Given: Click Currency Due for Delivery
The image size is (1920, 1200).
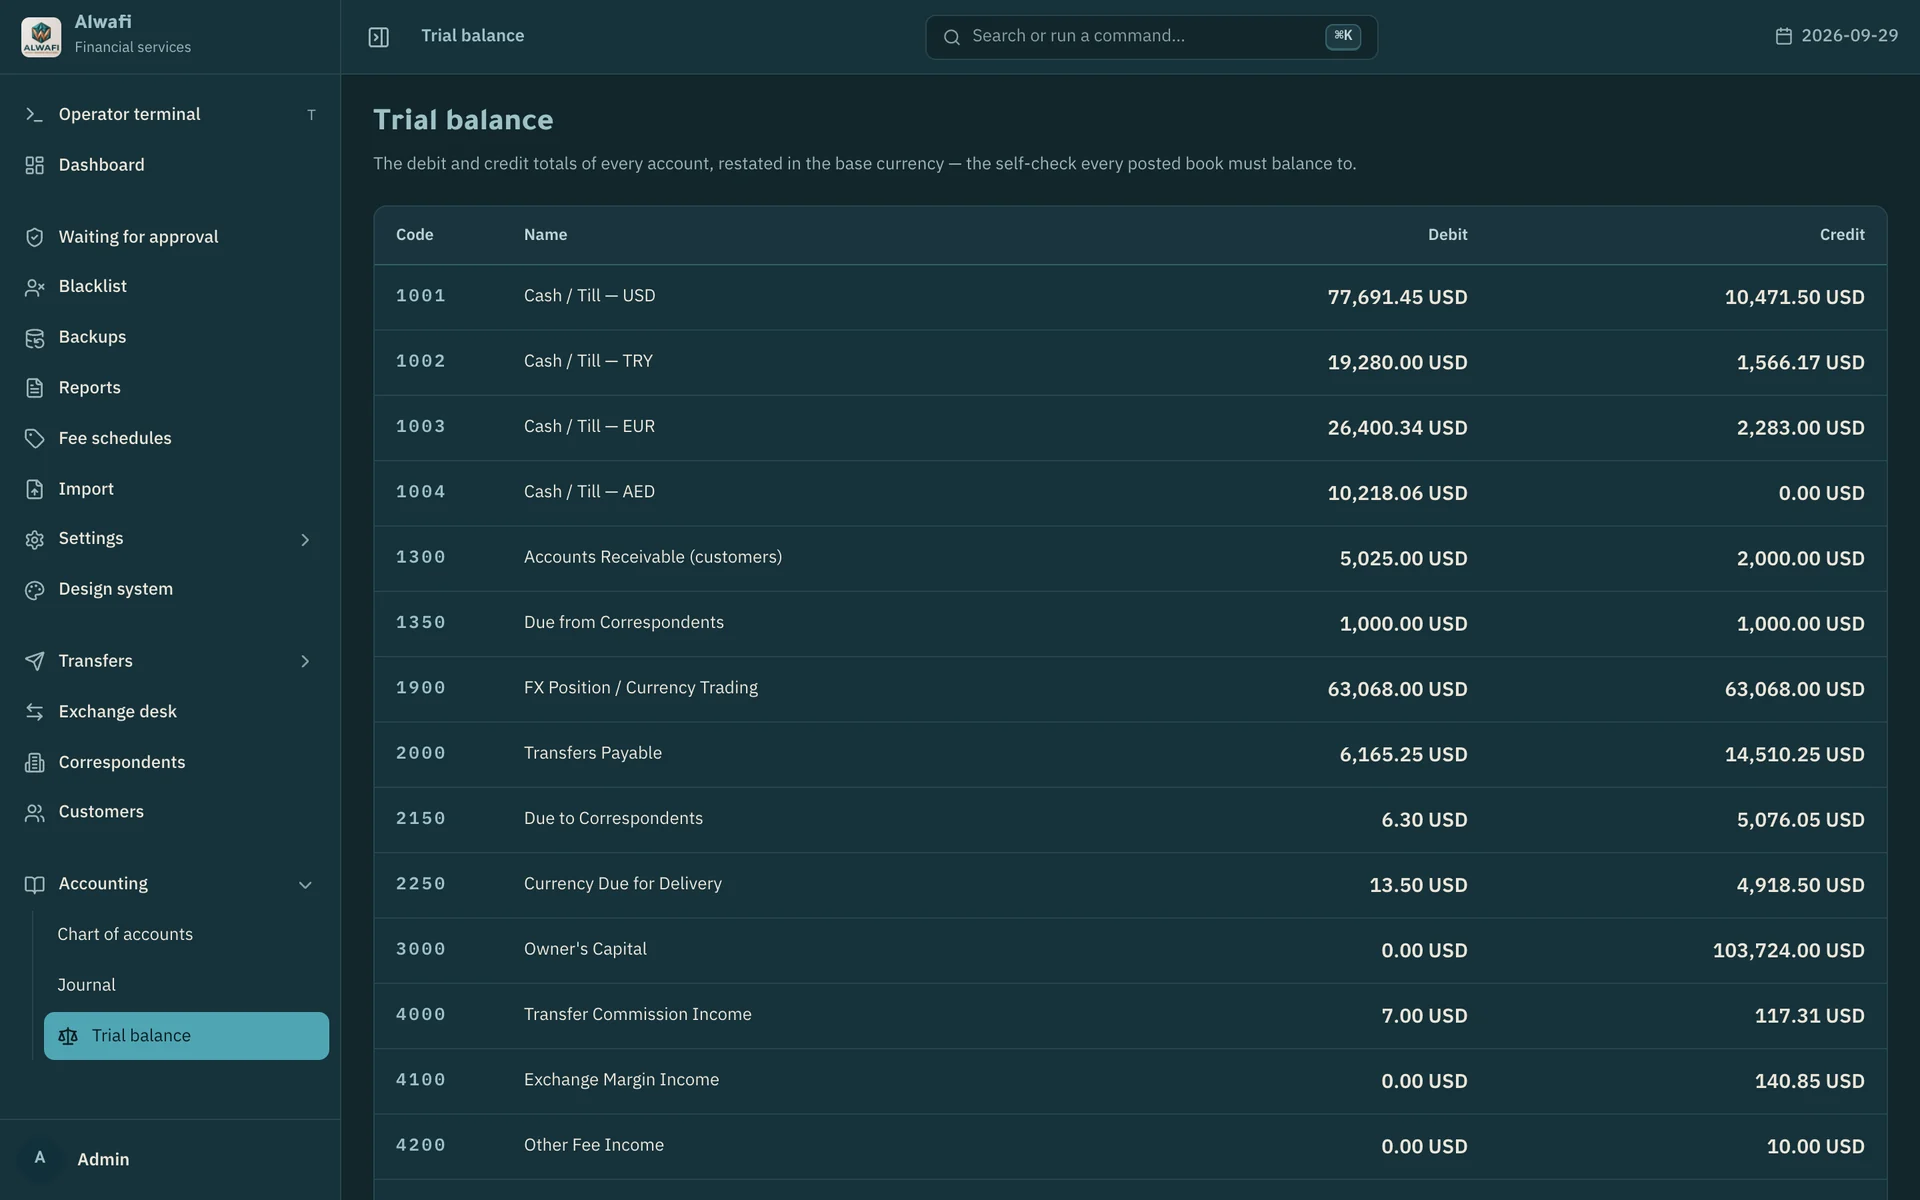Looking at the screenshot, I should click(x=622, y=884).
